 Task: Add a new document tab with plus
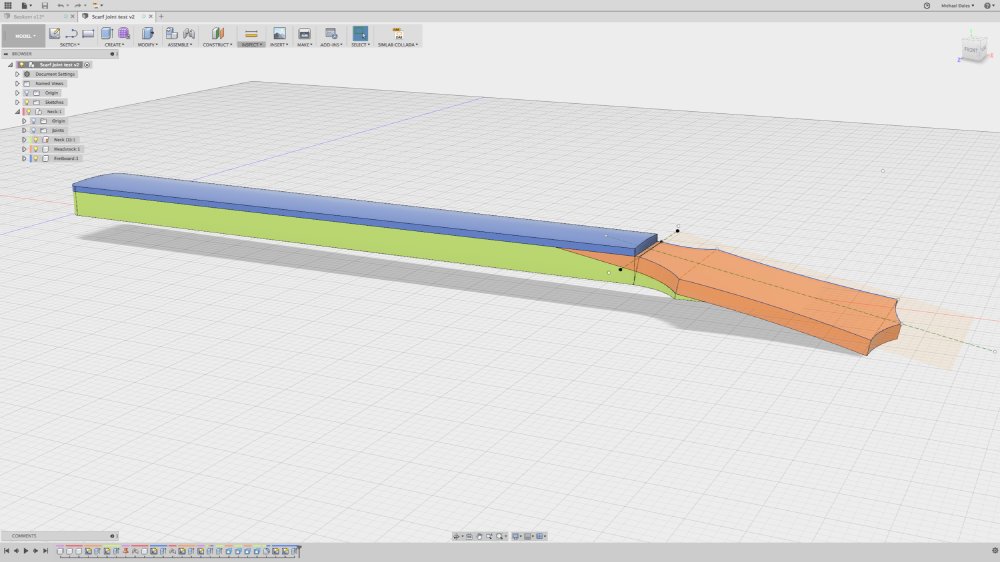[x=161, y=17]
